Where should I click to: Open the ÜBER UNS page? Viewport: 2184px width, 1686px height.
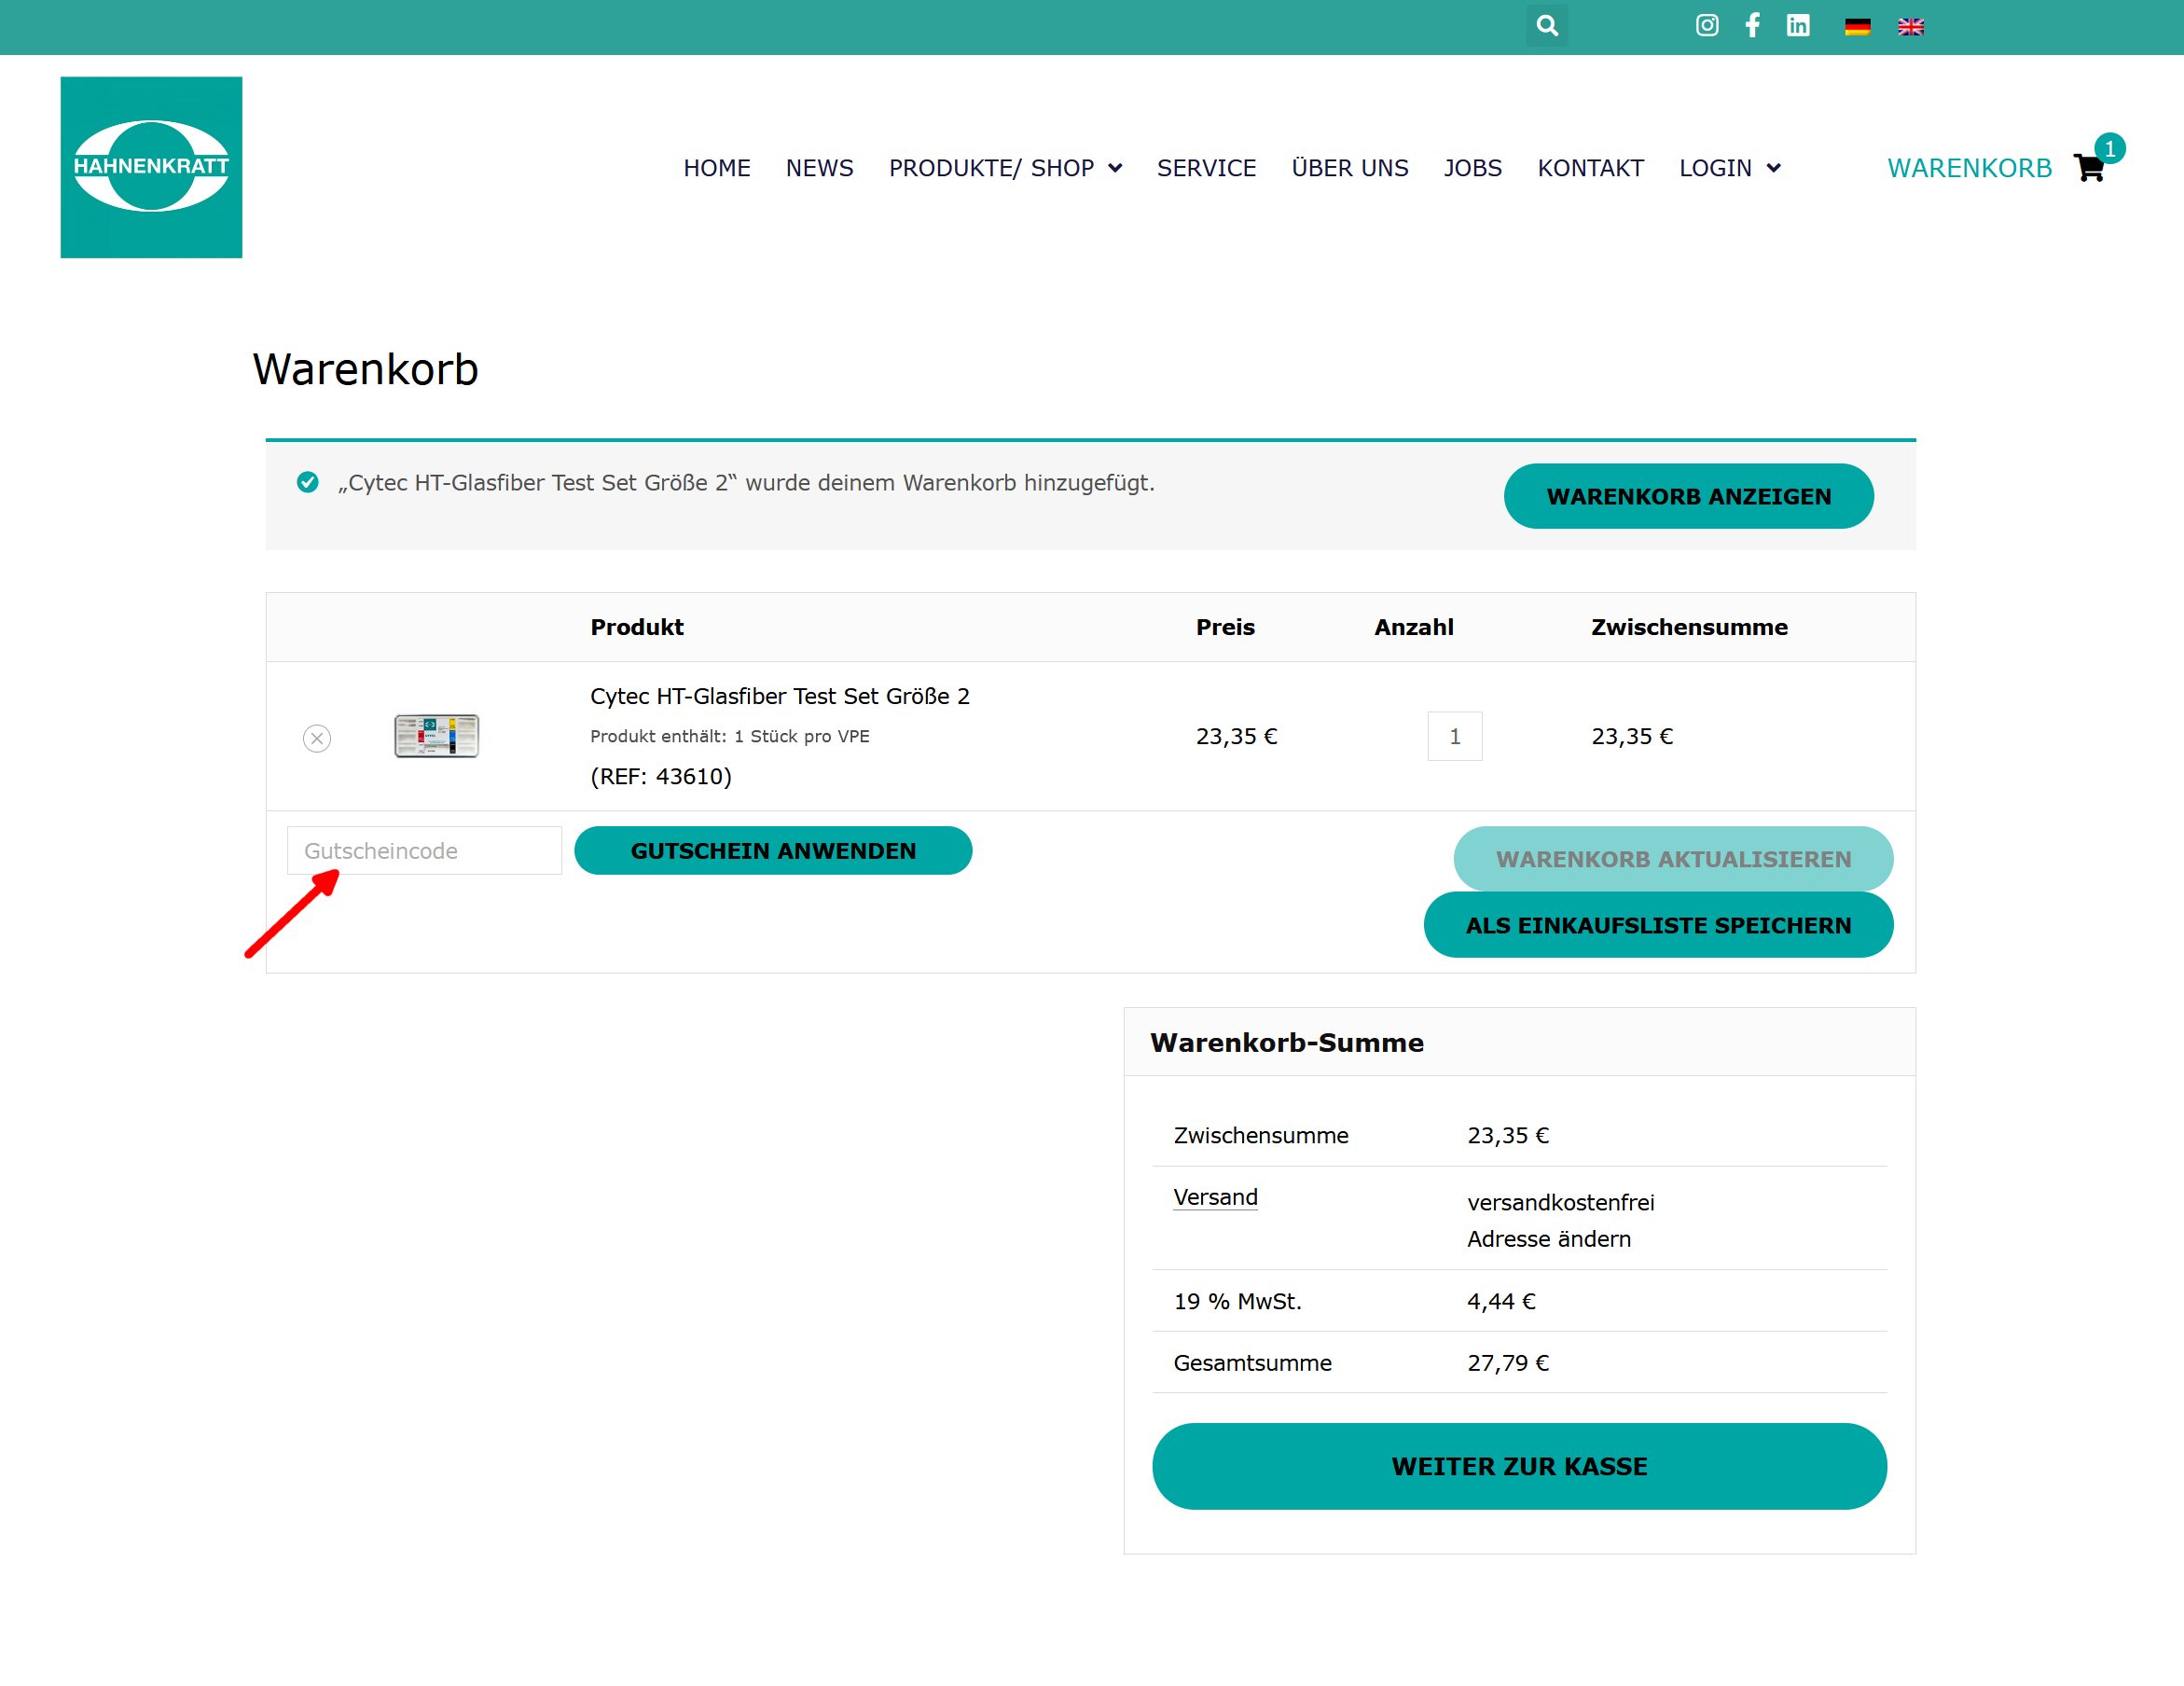coord(1349,168)
